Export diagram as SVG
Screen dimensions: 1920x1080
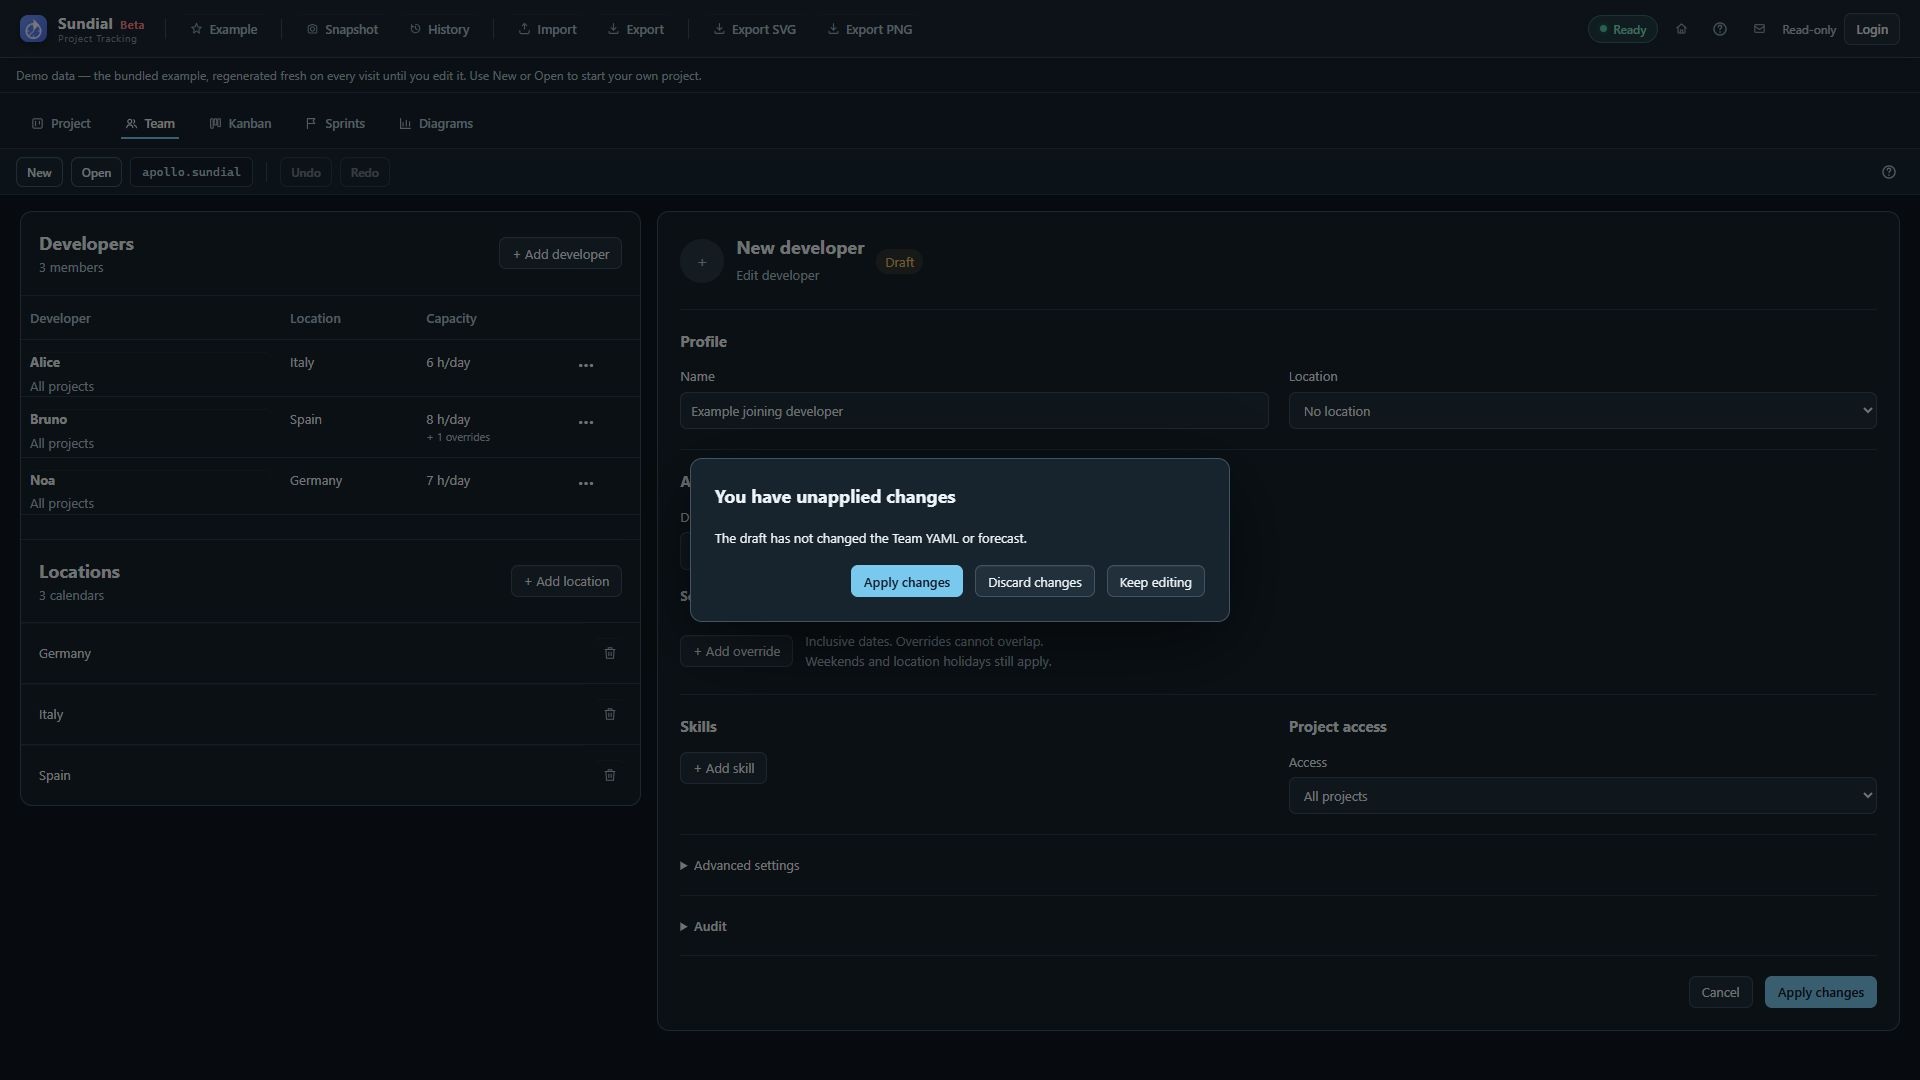pyautogui.click(x=755, y=29)
